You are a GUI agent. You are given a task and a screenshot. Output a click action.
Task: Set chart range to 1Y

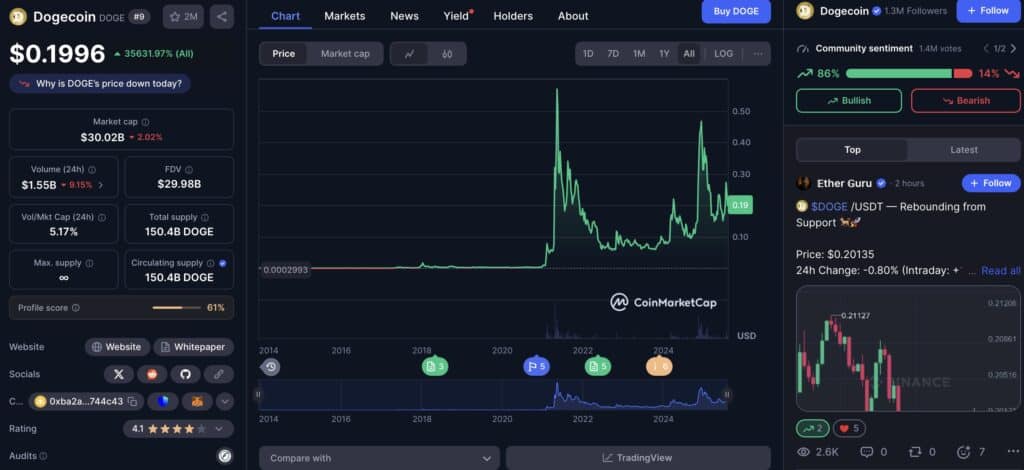coord(664,54)
